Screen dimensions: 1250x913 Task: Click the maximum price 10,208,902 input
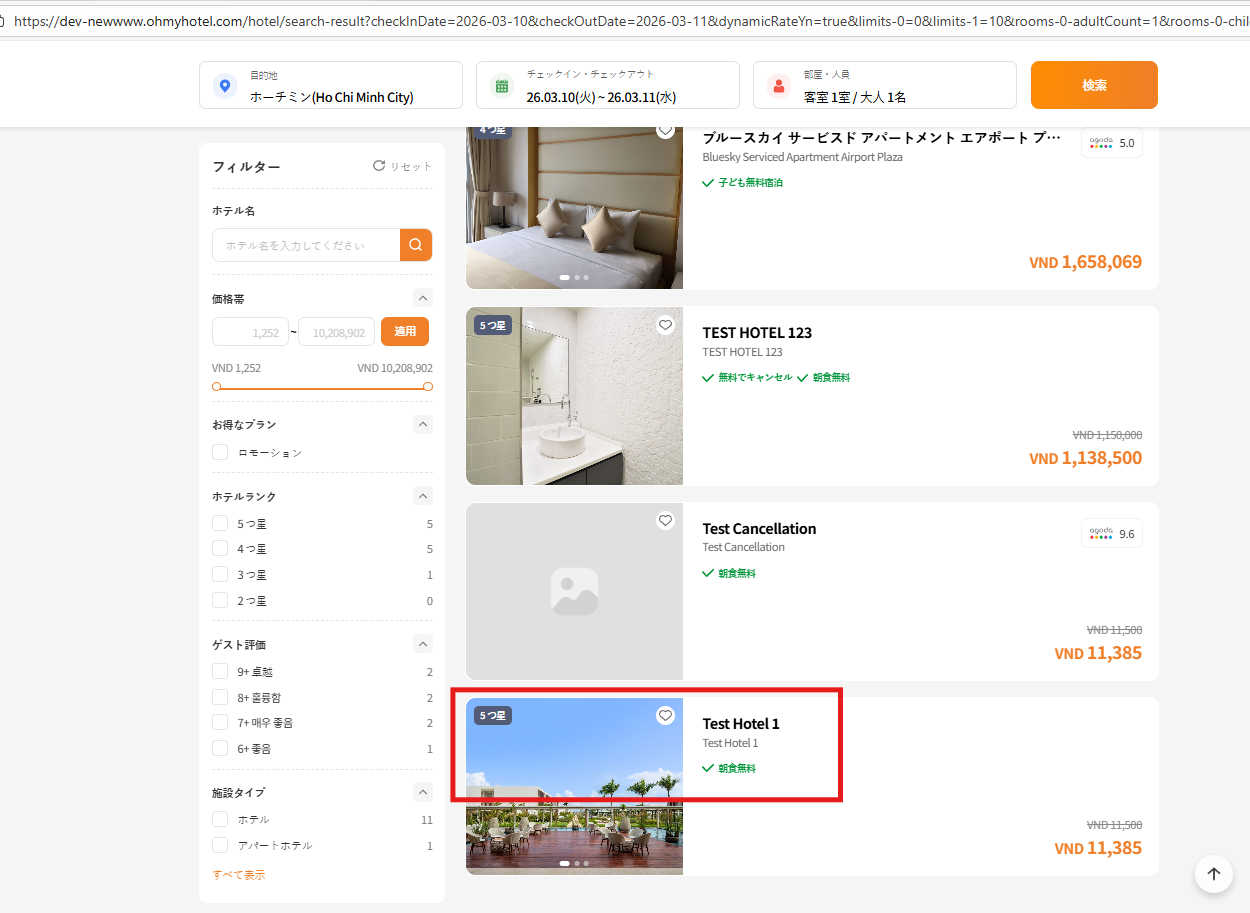pos(337,332)
